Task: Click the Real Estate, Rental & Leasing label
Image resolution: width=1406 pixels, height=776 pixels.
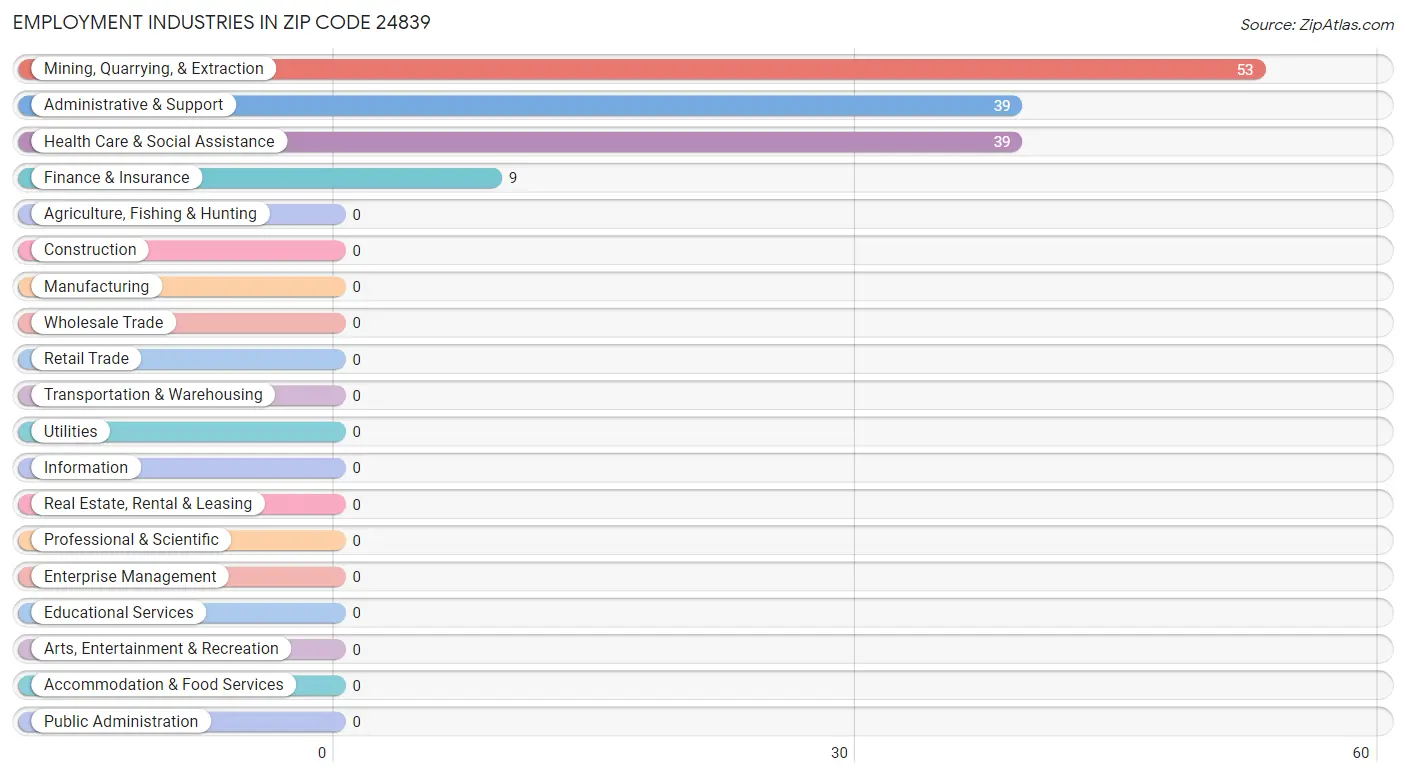Action: [148, 504]
